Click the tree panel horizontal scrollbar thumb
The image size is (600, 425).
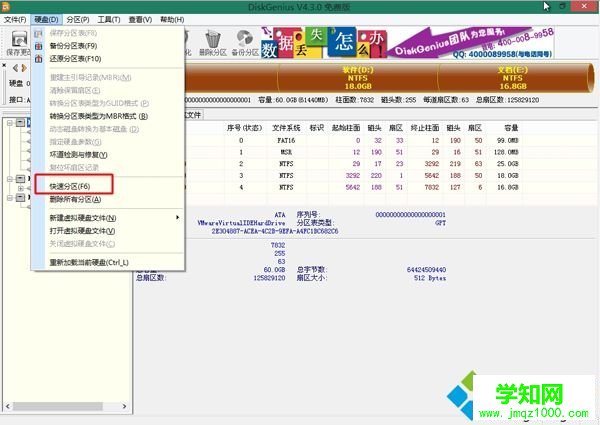click(58, 406)
